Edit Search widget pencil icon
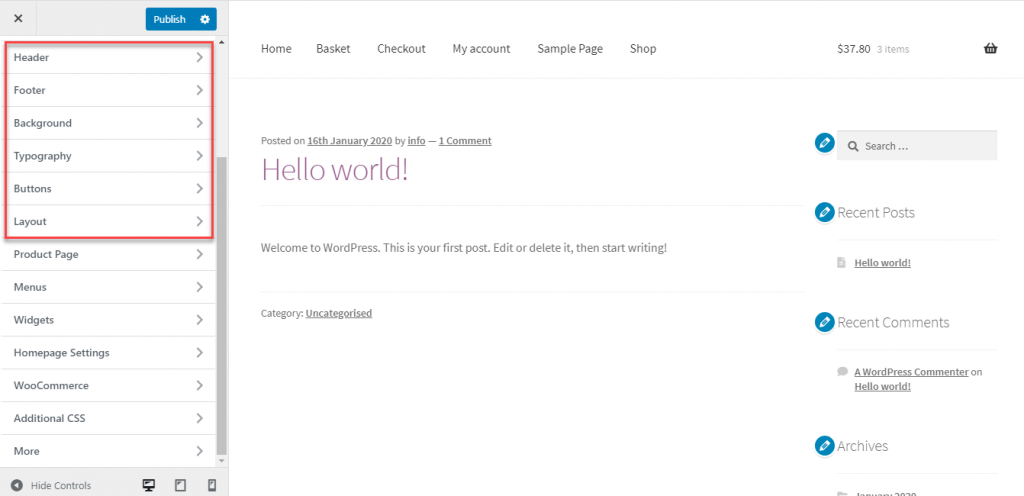 [x=825, y=143]
